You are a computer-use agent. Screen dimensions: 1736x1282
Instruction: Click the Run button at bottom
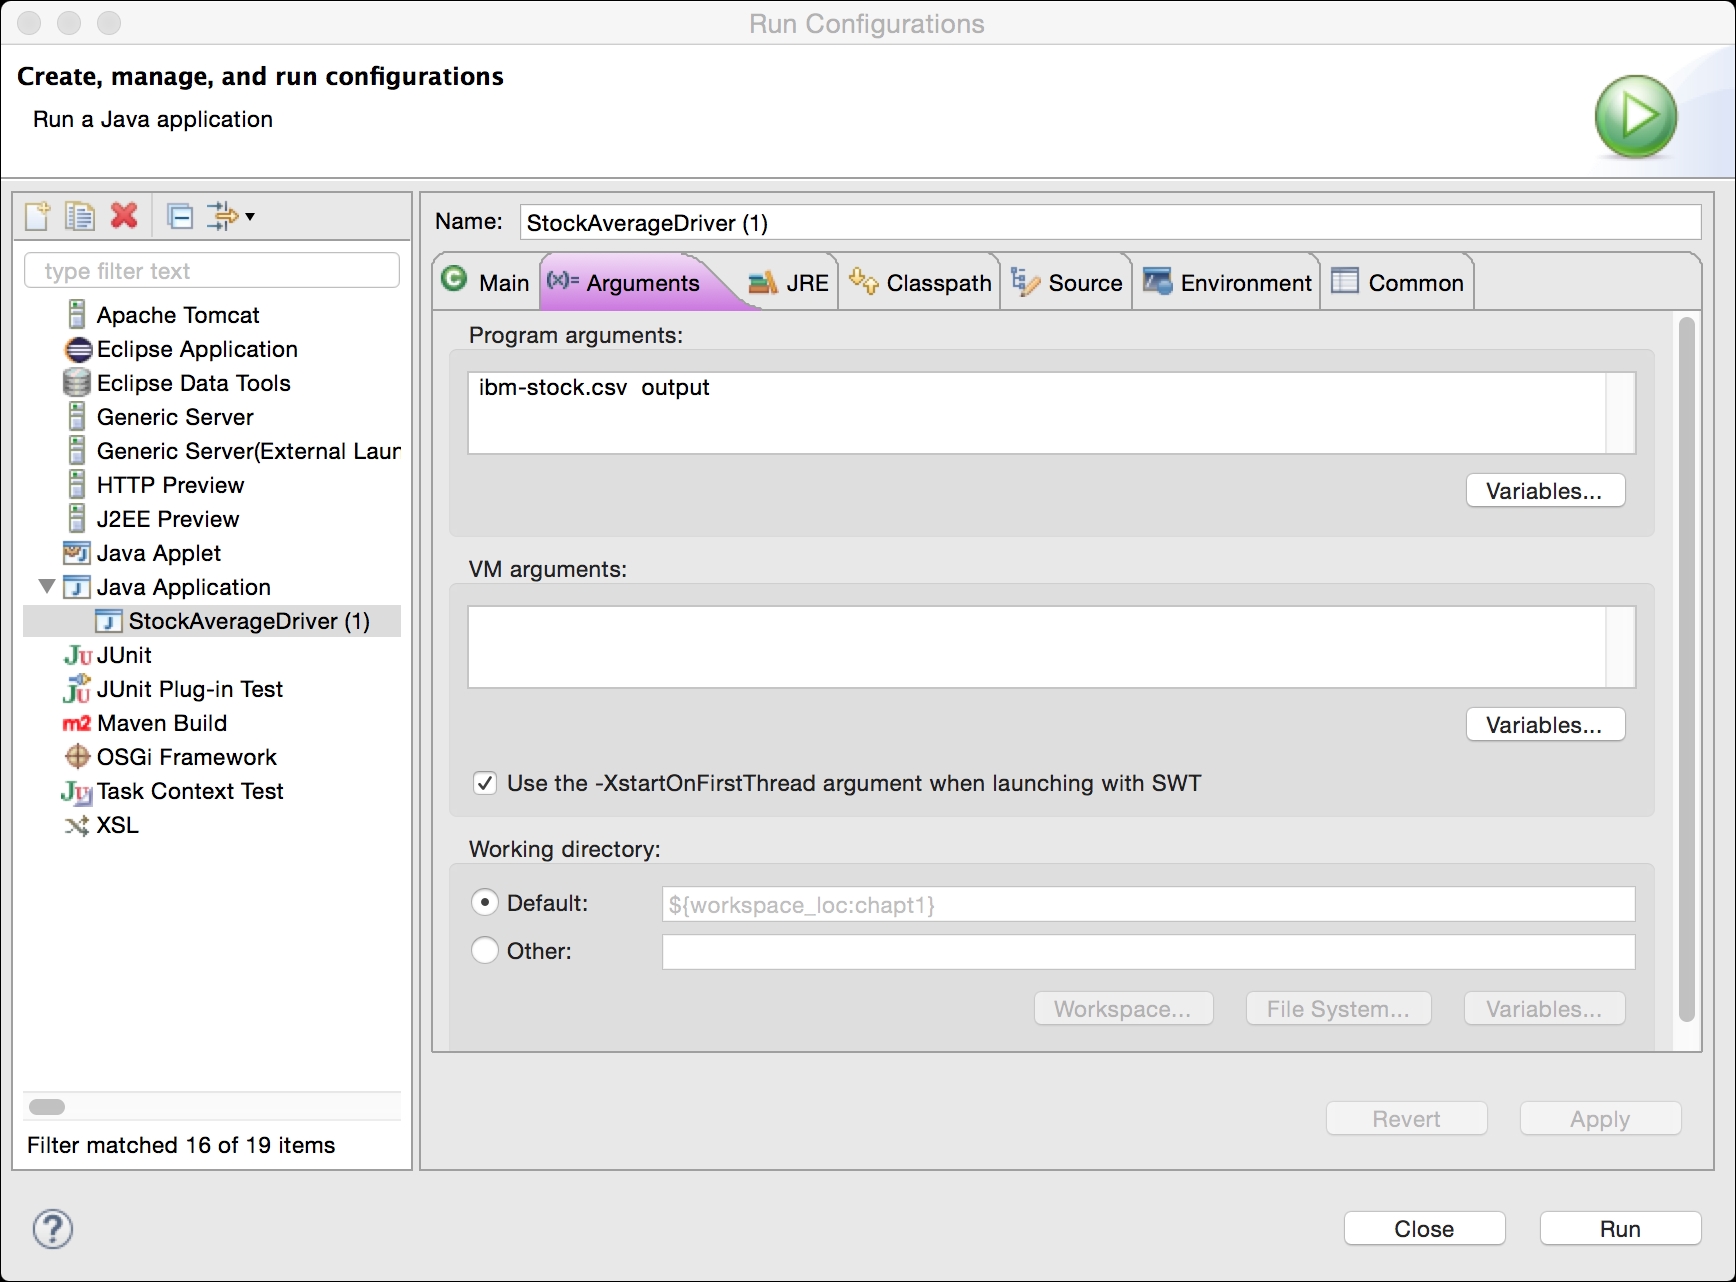(1620, 1229)
